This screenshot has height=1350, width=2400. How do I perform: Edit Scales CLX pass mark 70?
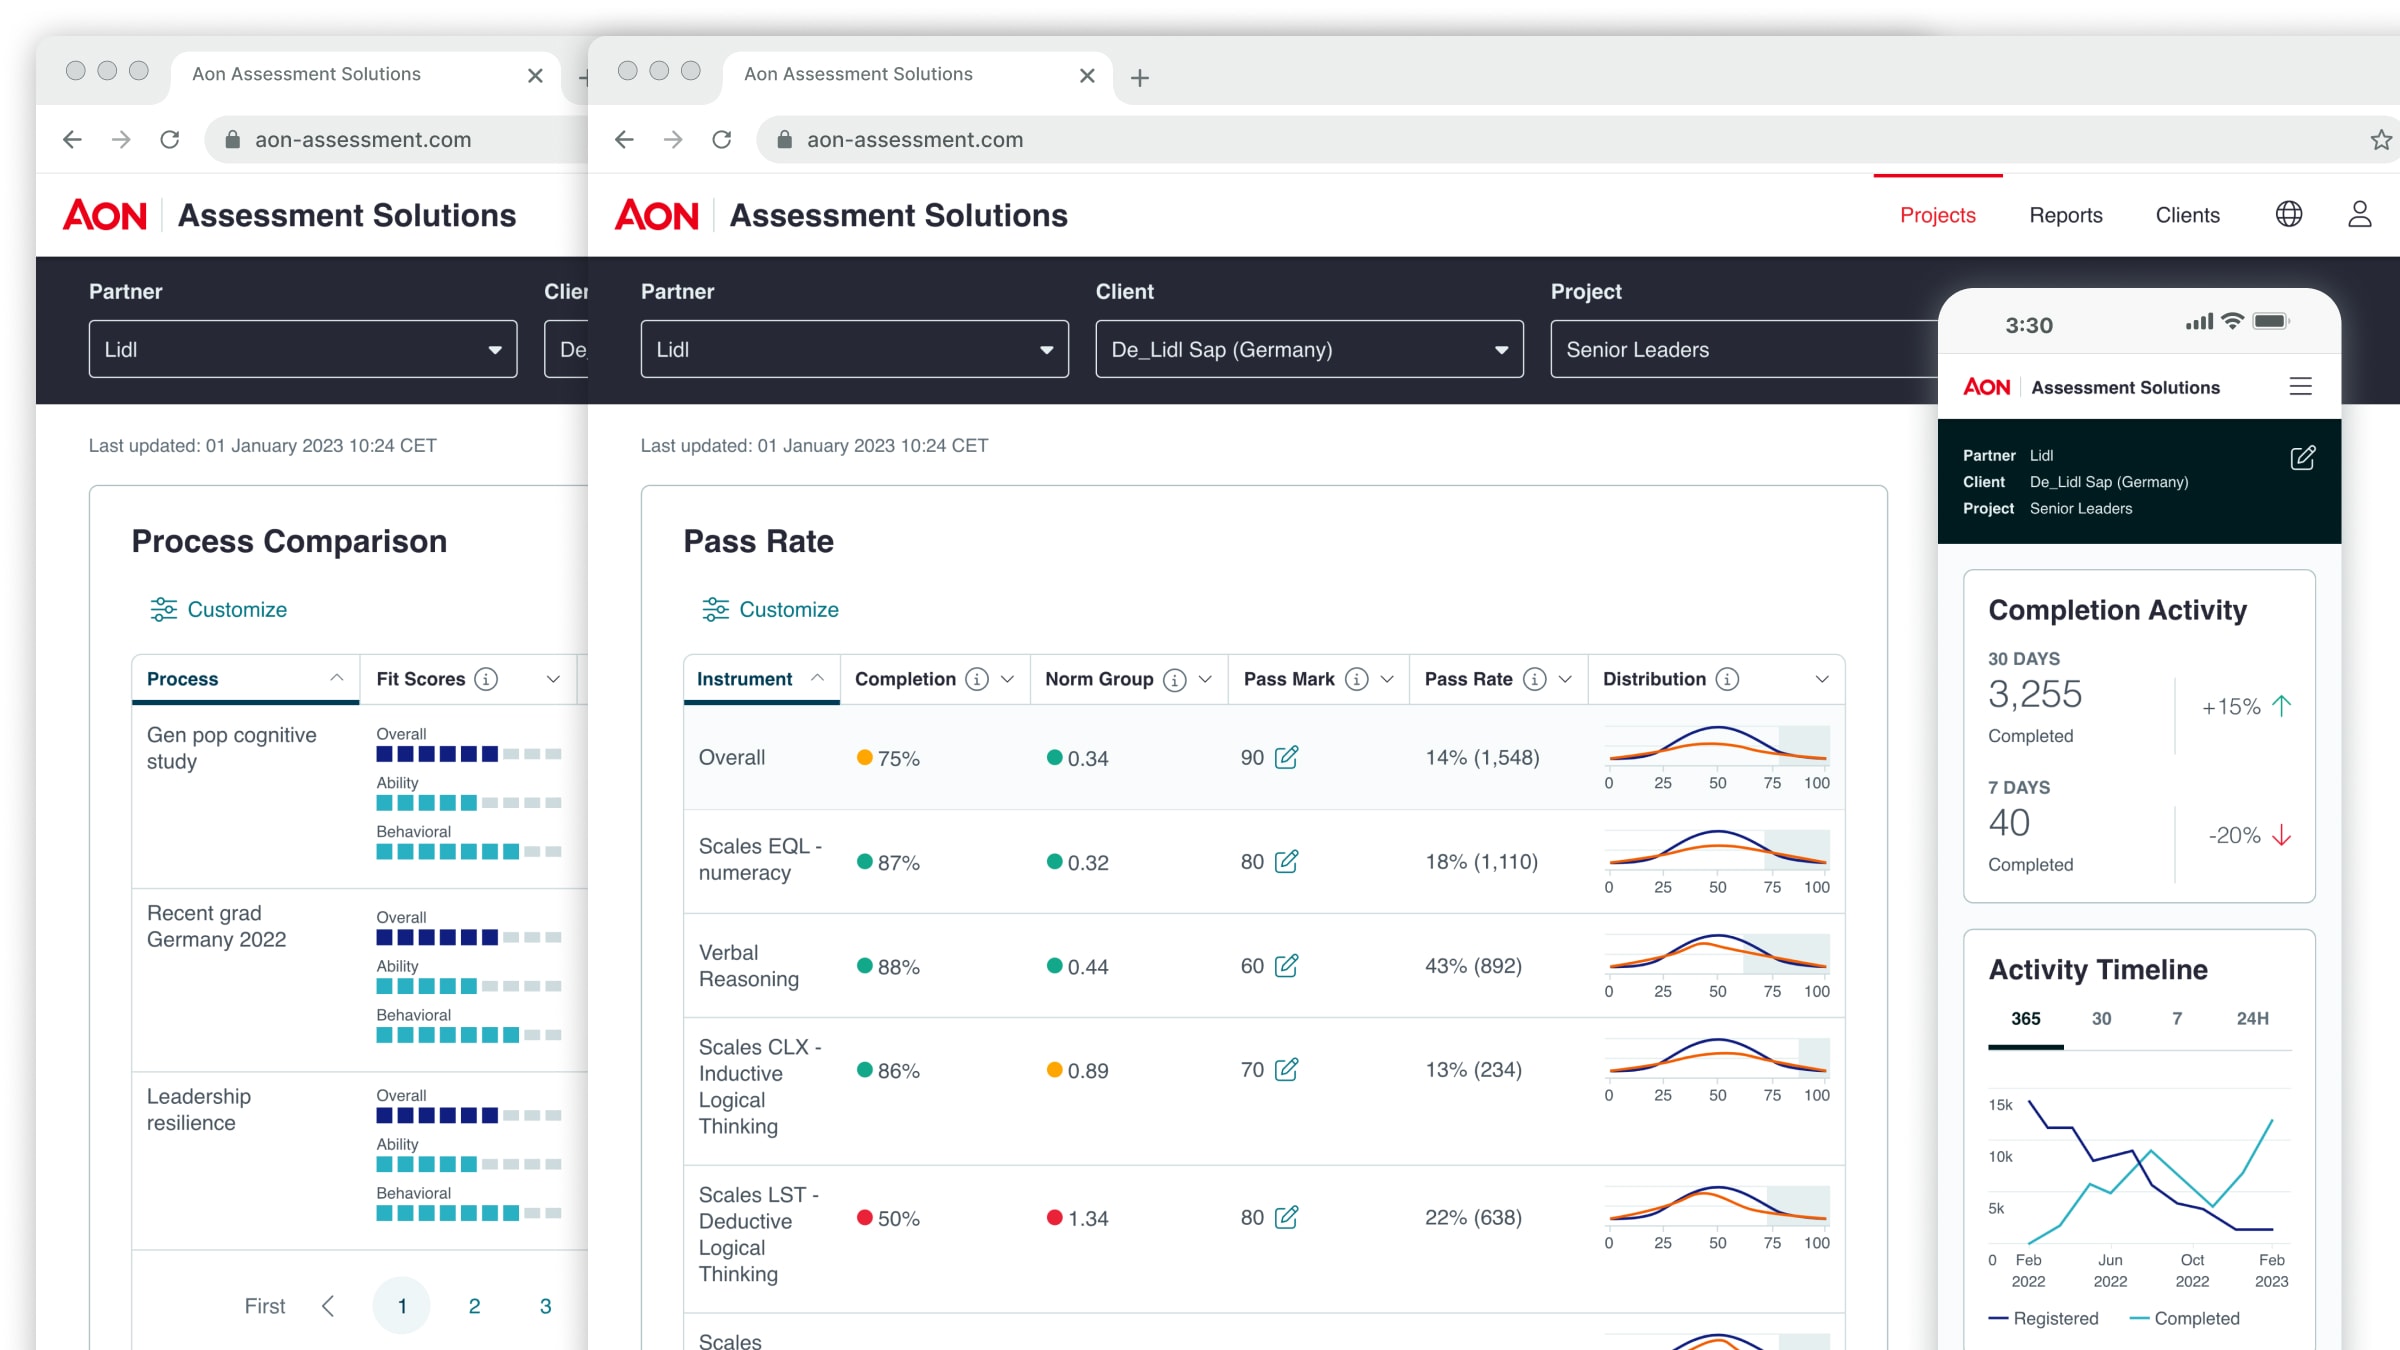1286,1069
